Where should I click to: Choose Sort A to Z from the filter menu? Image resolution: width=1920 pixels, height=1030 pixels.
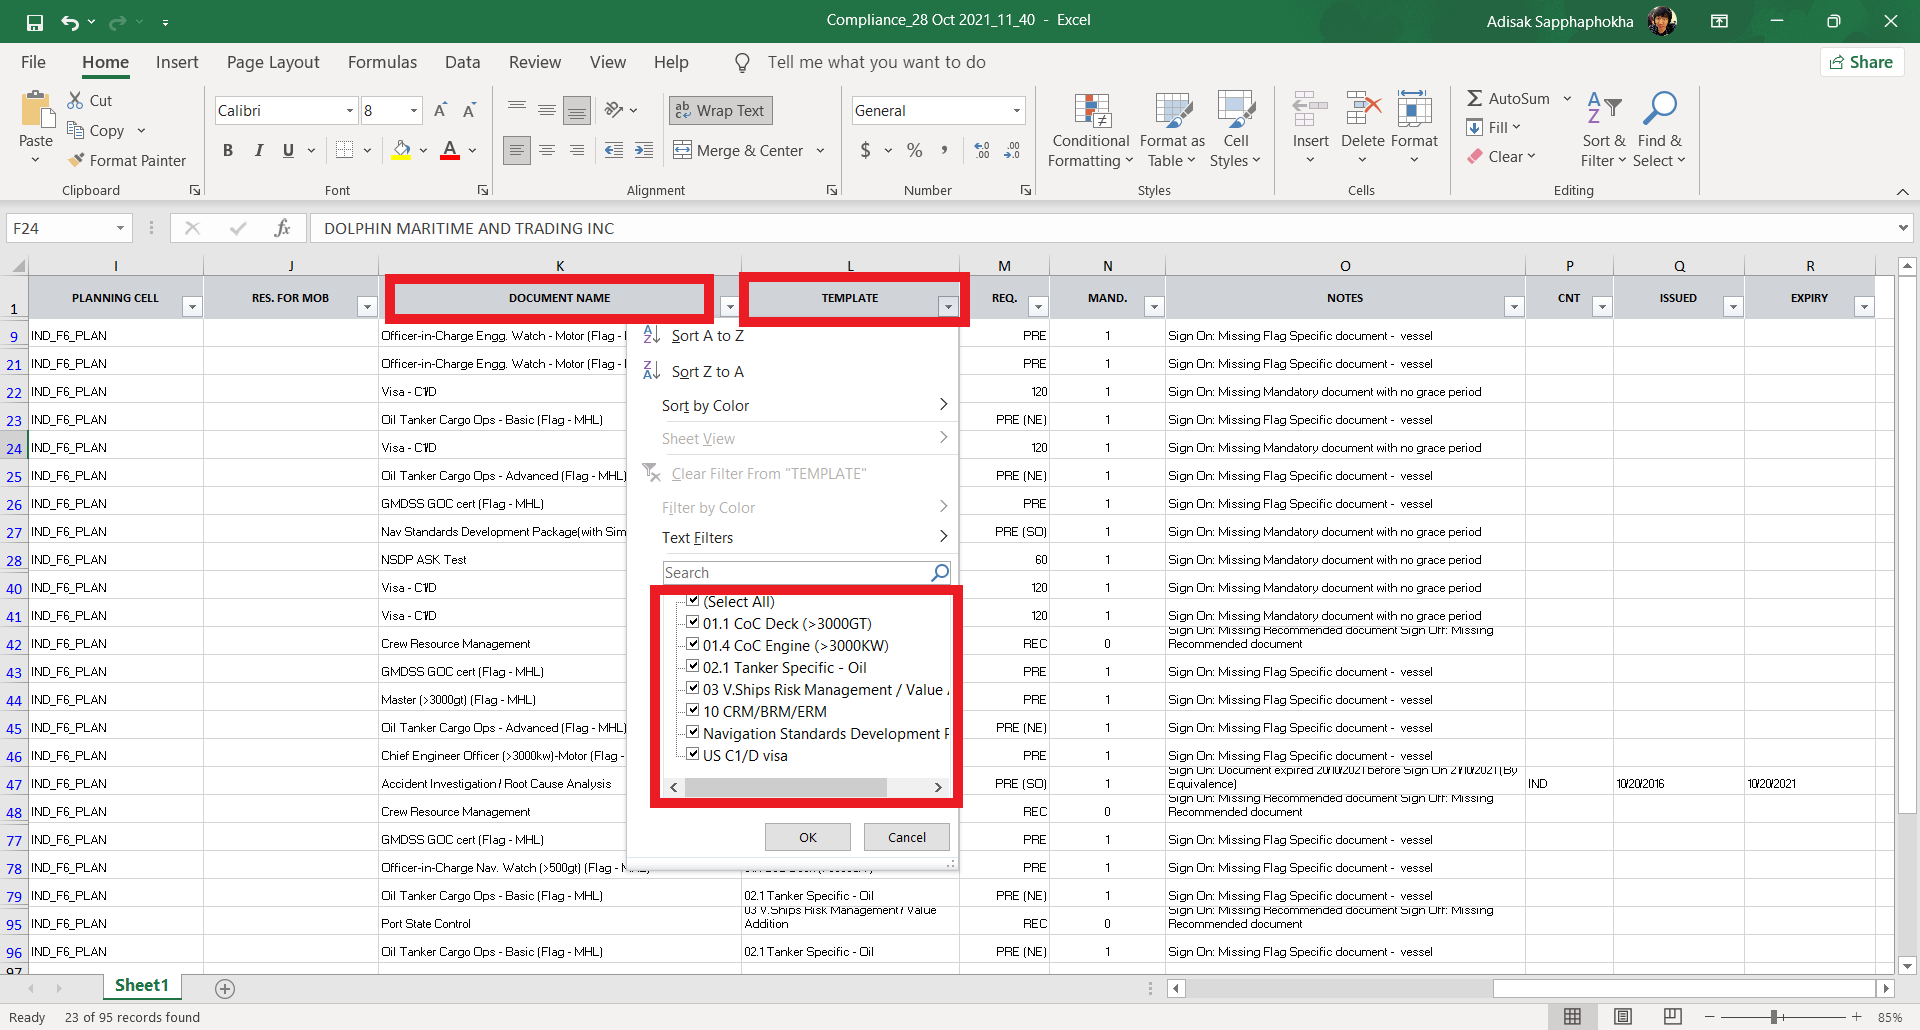click(x=707, y=336)
